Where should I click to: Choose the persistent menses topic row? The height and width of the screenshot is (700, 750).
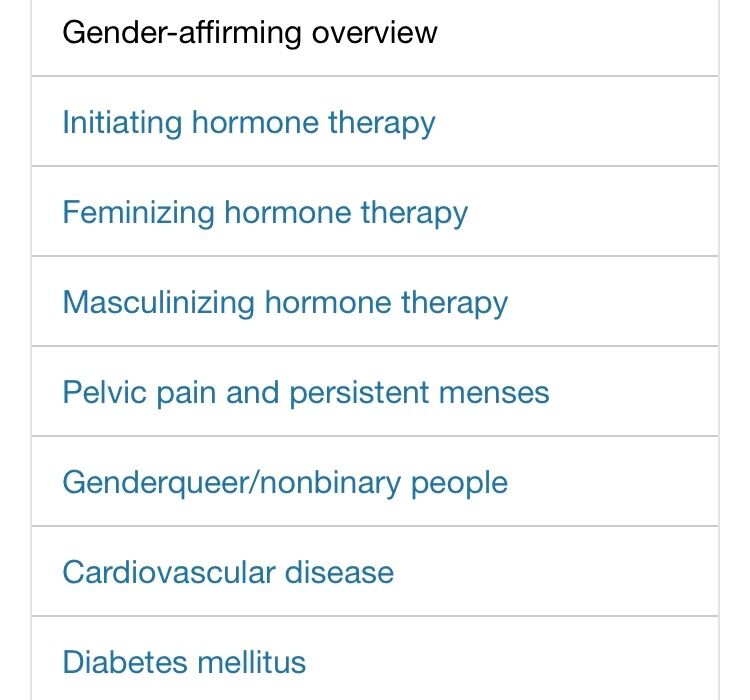[x=375, y=391]
